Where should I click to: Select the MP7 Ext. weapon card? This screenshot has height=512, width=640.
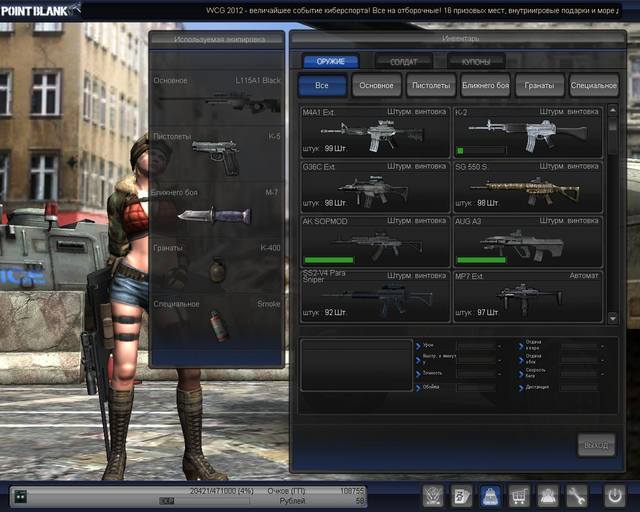(x=528, y=296)
